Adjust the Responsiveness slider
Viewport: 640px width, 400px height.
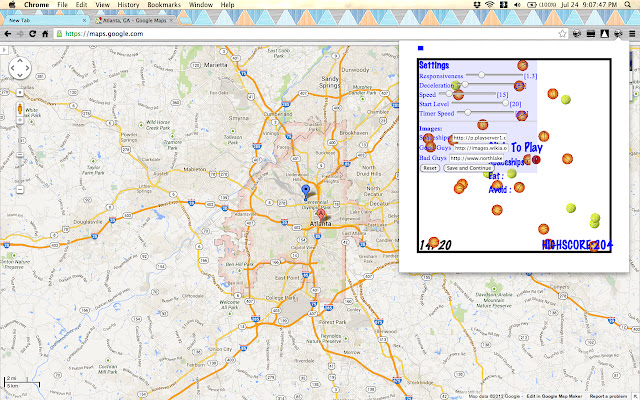(482, 75)
